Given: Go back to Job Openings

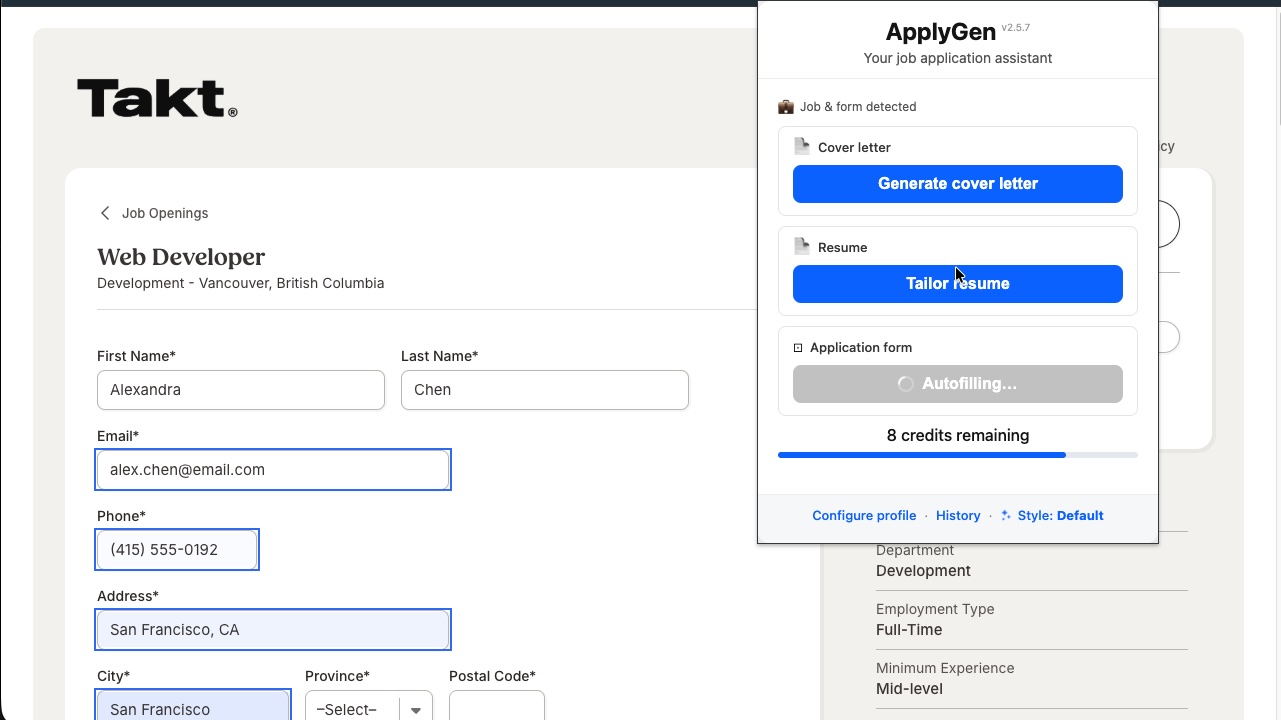Looking at the screenshot, I should click(165, 213).
